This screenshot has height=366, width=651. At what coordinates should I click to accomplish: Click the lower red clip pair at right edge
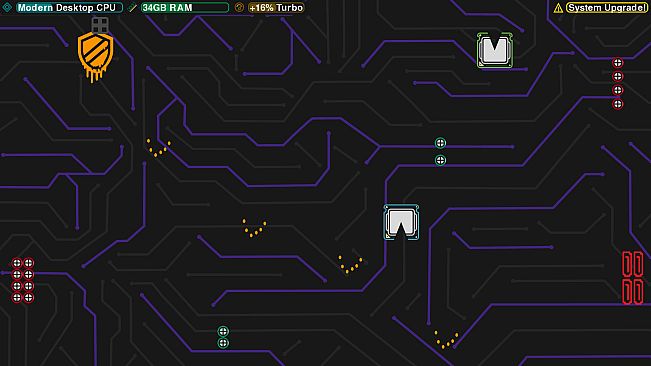point(632,291)
